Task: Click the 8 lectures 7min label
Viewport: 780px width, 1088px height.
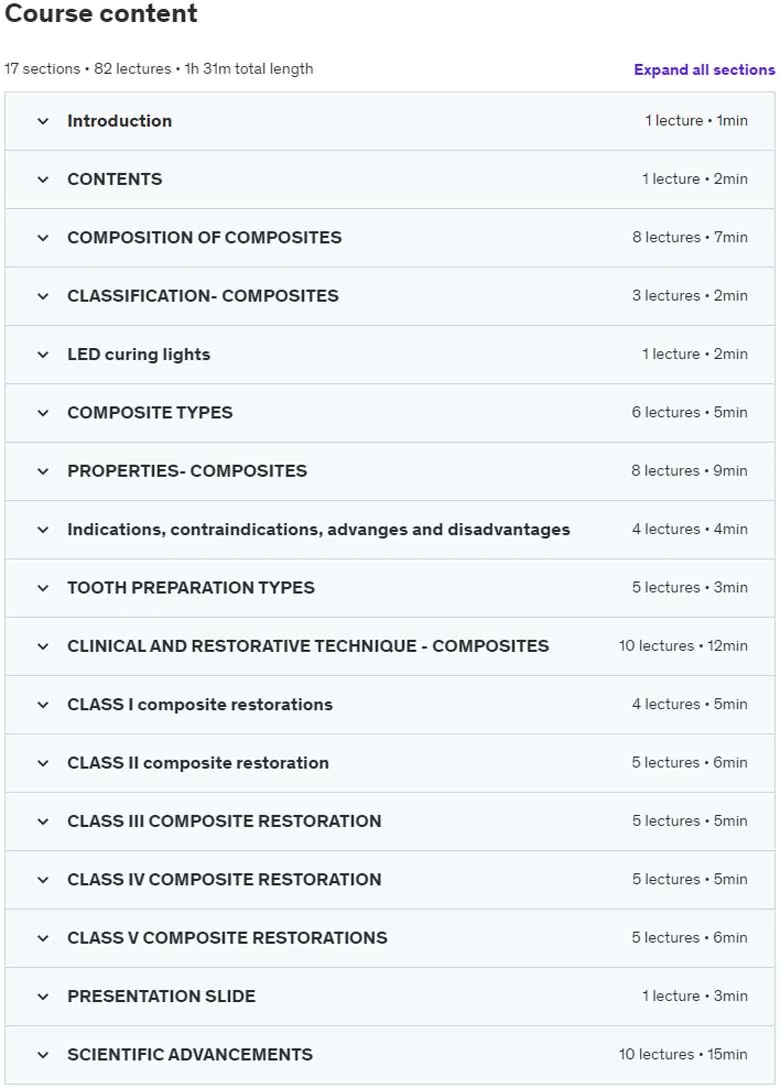Action: point(690,237)
